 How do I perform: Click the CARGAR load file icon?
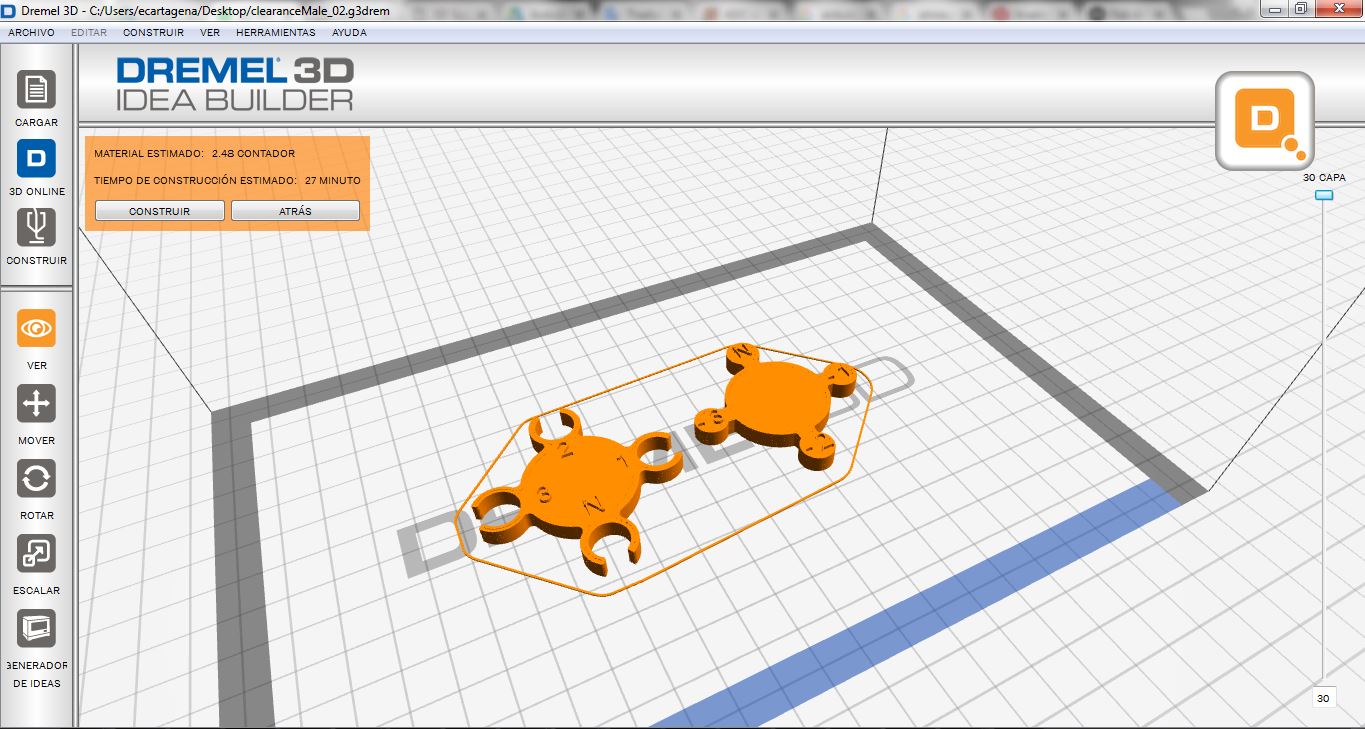pos(36,90)
